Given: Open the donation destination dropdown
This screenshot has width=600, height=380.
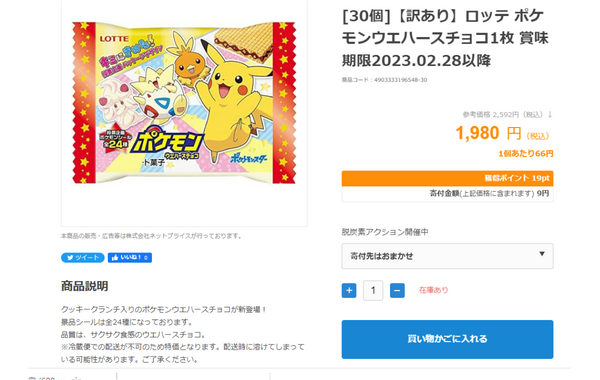Looking at the screenshot, I should (447, 256).
